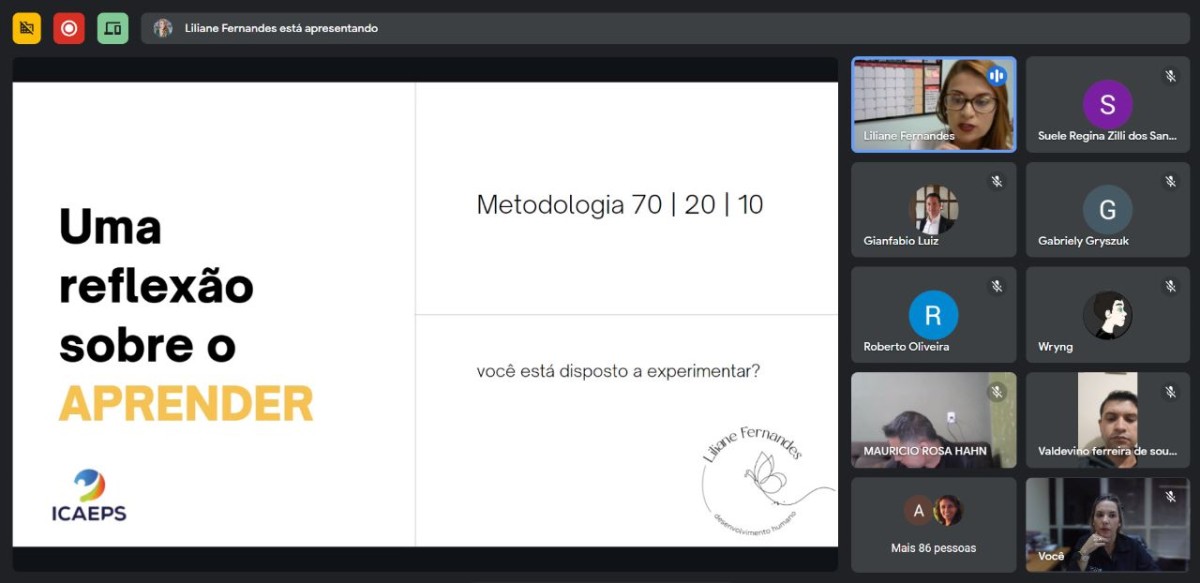Click Liliane Fernandes's small avatar in presenter bar

tap(163, 28)
